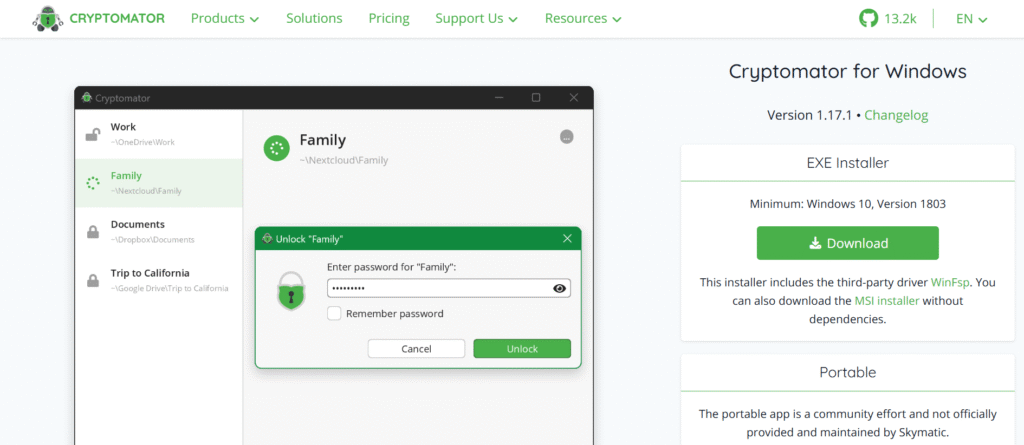
Task: Open the Changelog link
Action: pyautogui.click(x=896, y=115)
